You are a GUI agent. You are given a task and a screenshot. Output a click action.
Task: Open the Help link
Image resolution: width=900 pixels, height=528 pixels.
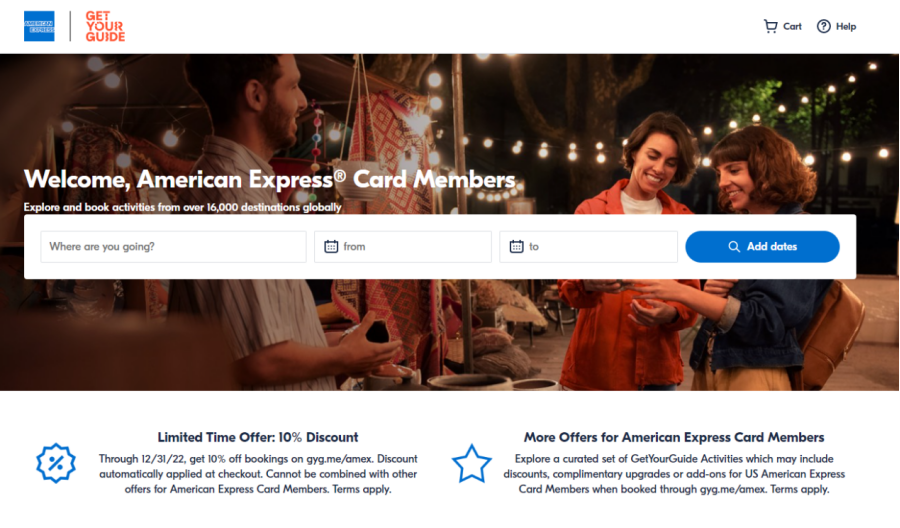[836, 26]
